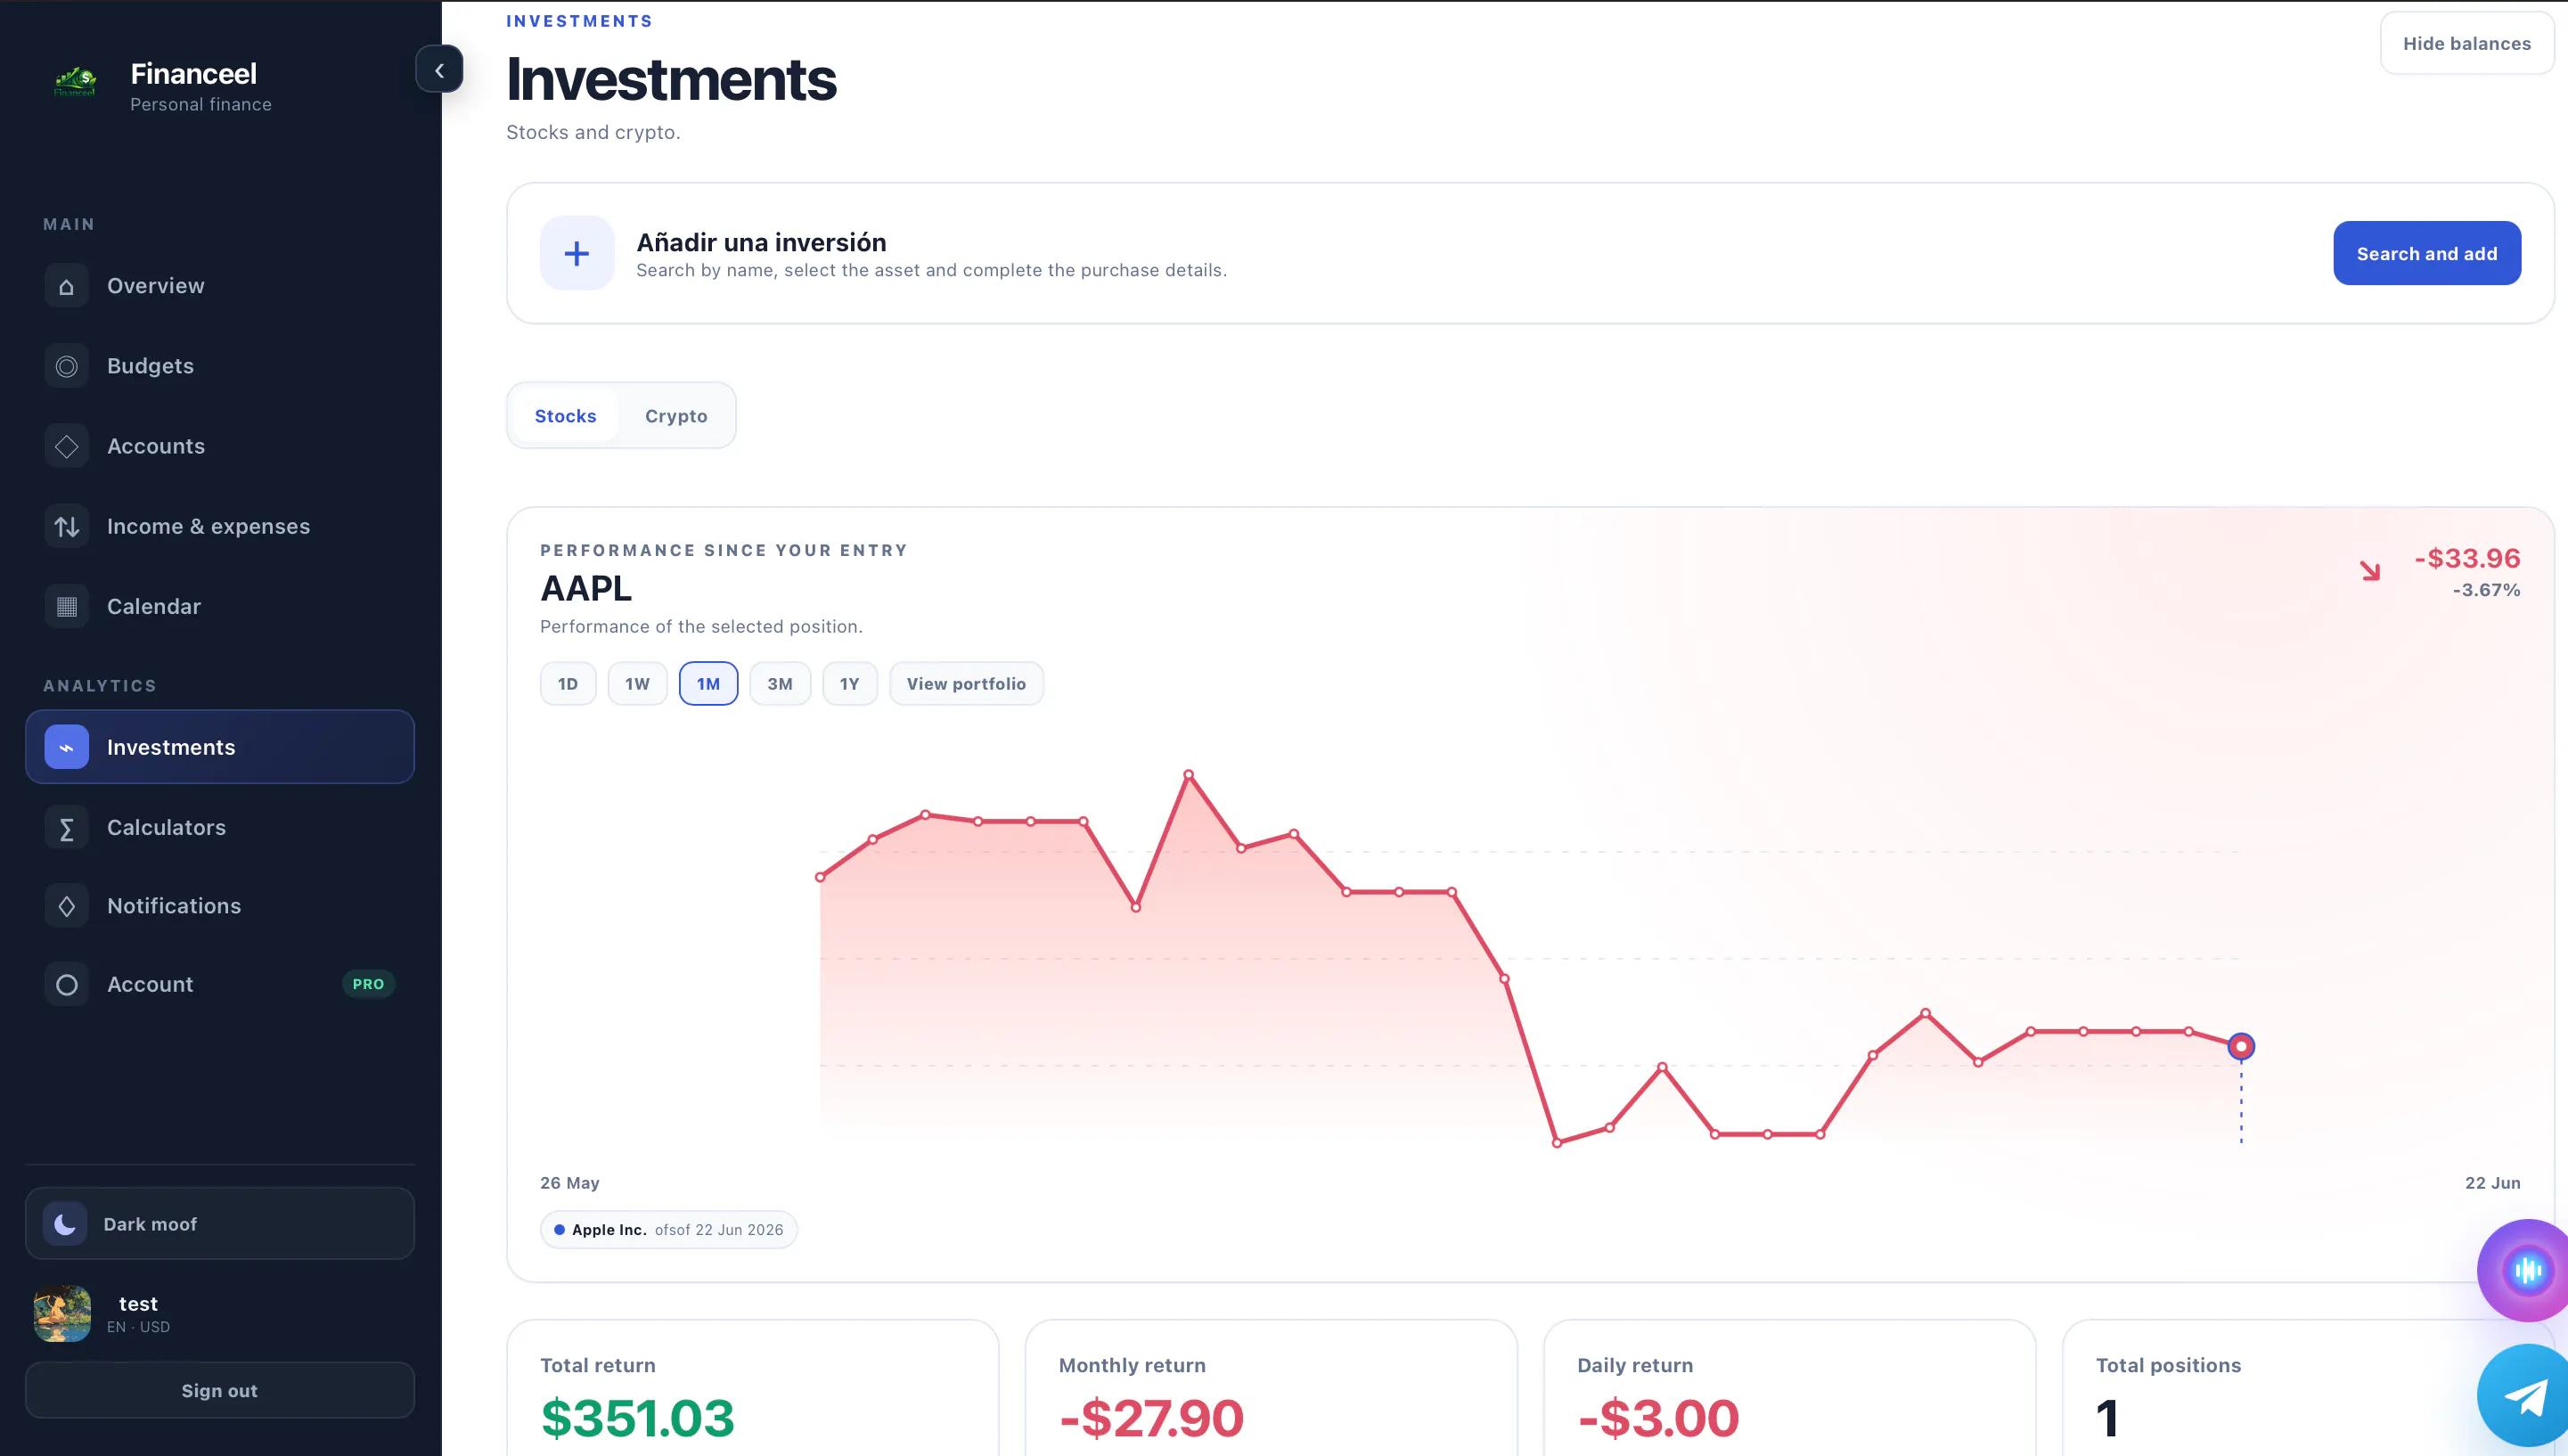Select the 1M time range
Viewport: 2568px width, 1456px height.
coord(708,684)
